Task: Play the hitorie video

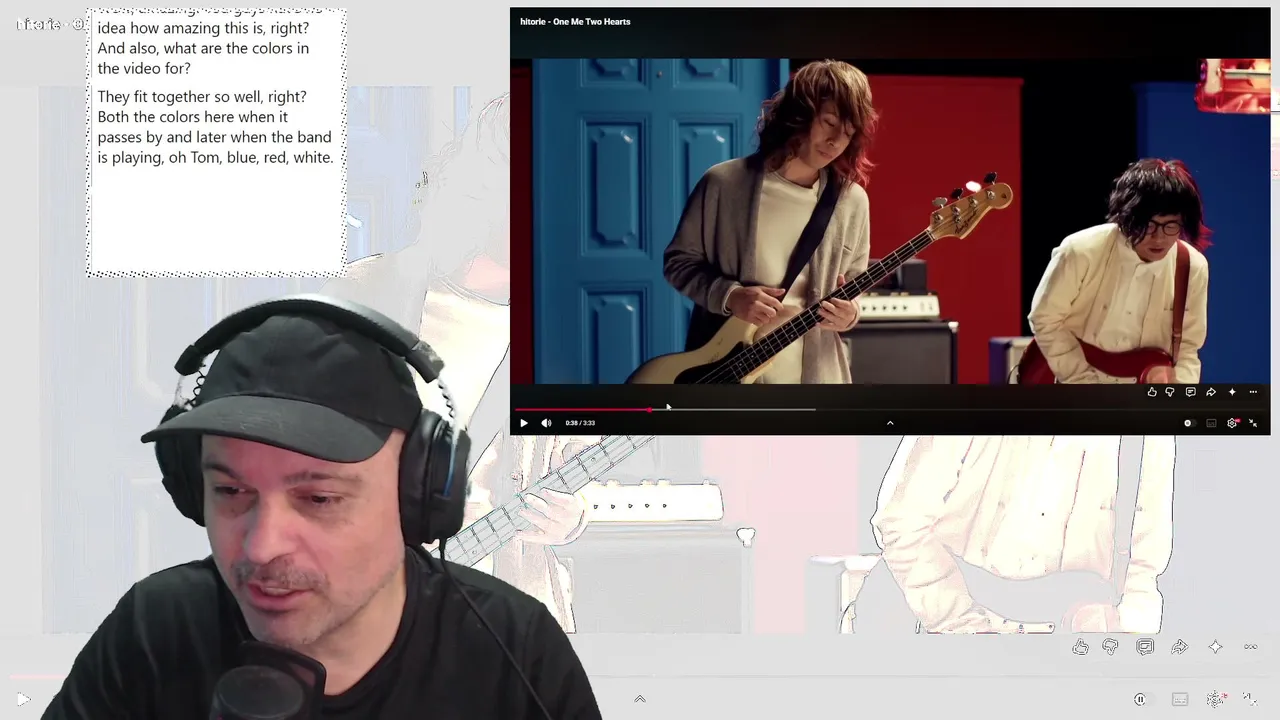Action: (523, 423)
